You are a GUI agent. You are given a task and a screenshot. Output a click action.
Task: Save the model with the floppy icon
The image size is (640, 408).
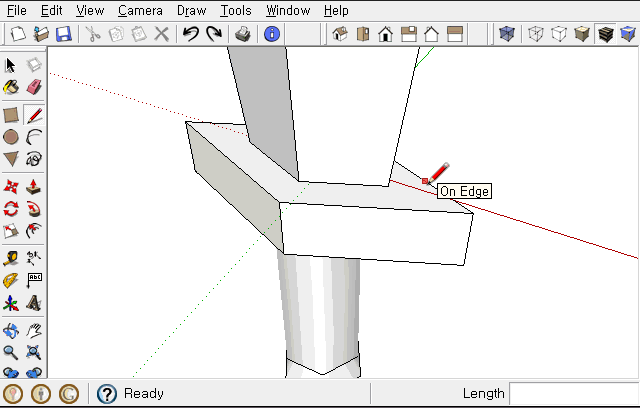click(x=64, y=34)
